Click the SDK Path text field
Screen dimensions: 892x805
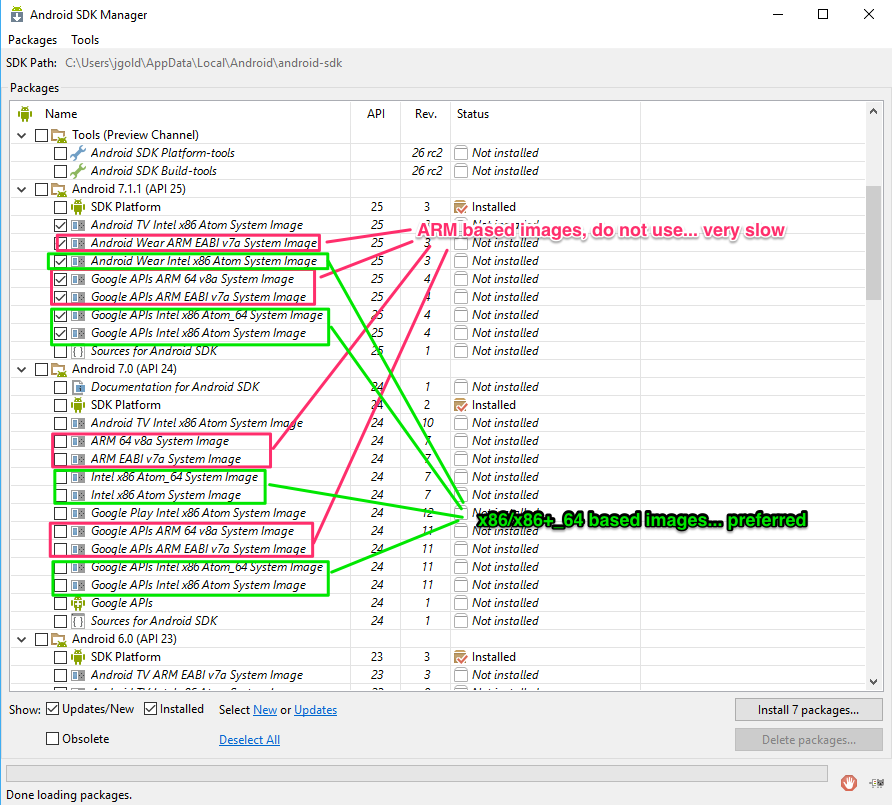204,63
